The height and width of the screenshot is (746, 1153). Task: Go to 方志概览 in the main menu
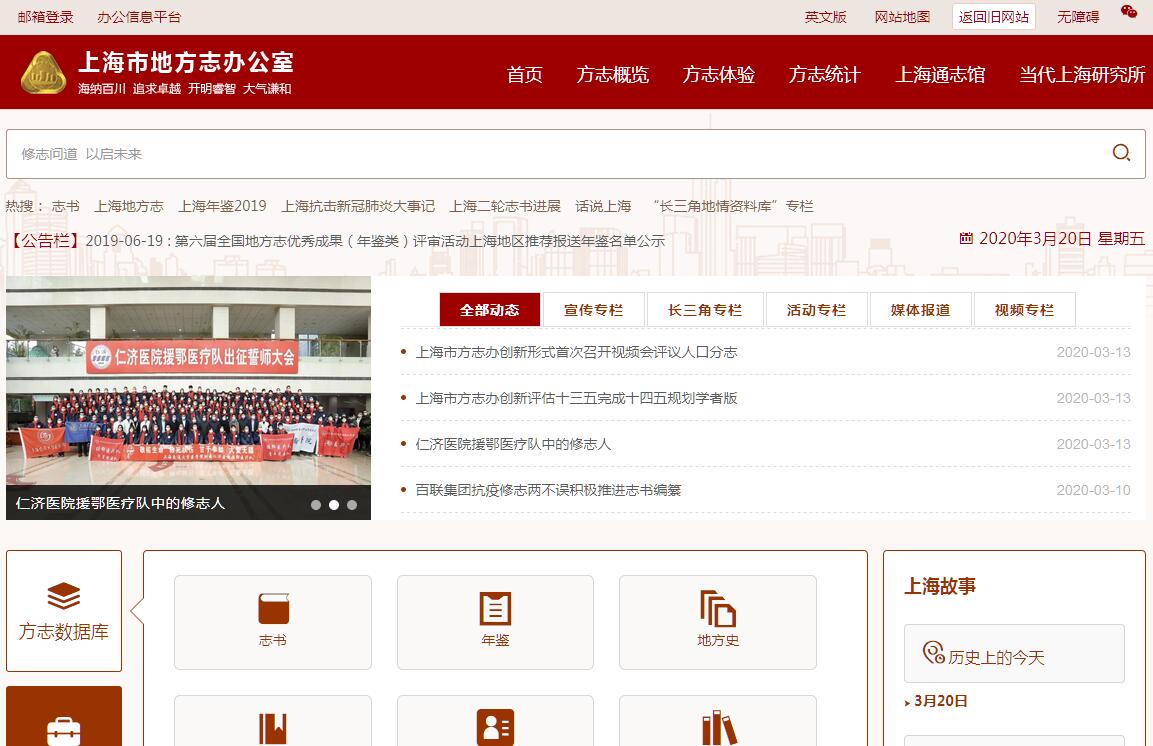click(x=612, y=75)
